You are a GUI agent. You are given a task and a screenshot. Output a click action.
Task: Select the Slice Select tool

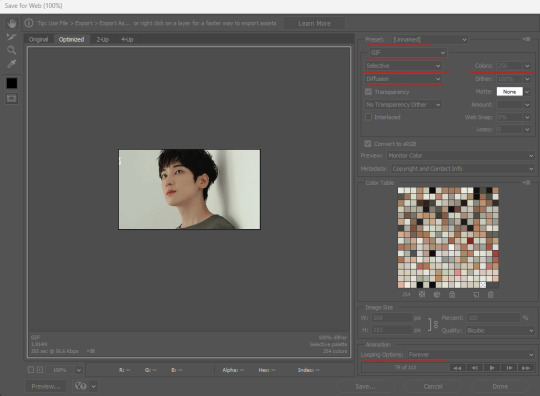pyautogui.click(x=12, y=37)
